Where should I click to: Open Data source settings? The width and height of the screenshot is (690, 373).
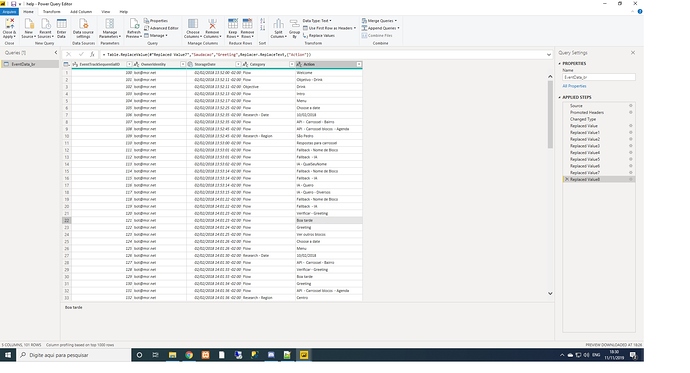point(83,29)
